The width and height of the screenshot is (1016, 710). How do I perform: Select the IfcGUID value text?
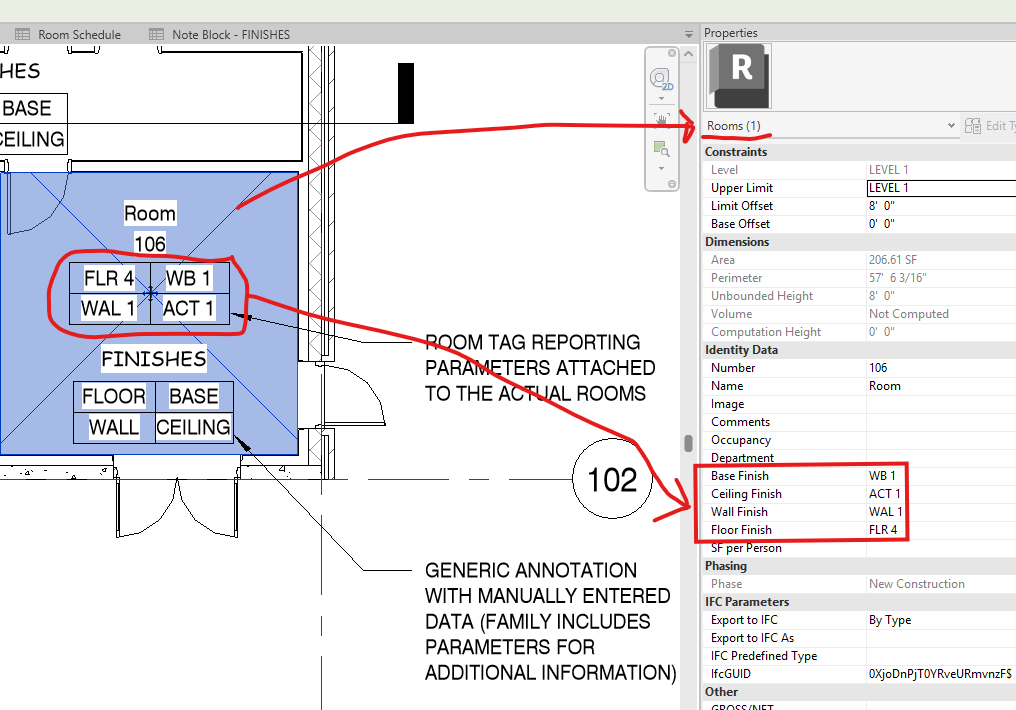(x=940, y=674)
